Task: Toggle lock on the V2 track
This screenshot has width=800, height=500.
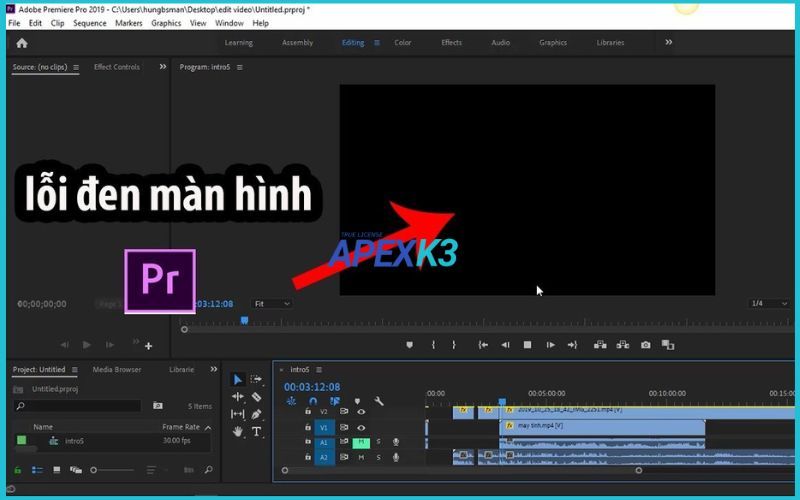Action: pyautogui.click(x=308, y=412)
